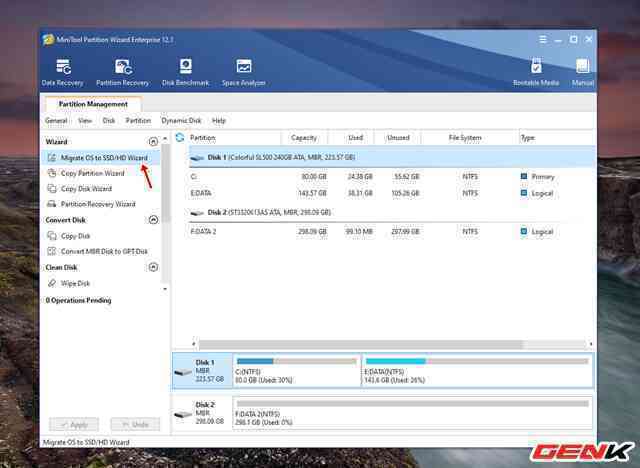Open the Dynamic Disk menu

click(x=181, y=121)
